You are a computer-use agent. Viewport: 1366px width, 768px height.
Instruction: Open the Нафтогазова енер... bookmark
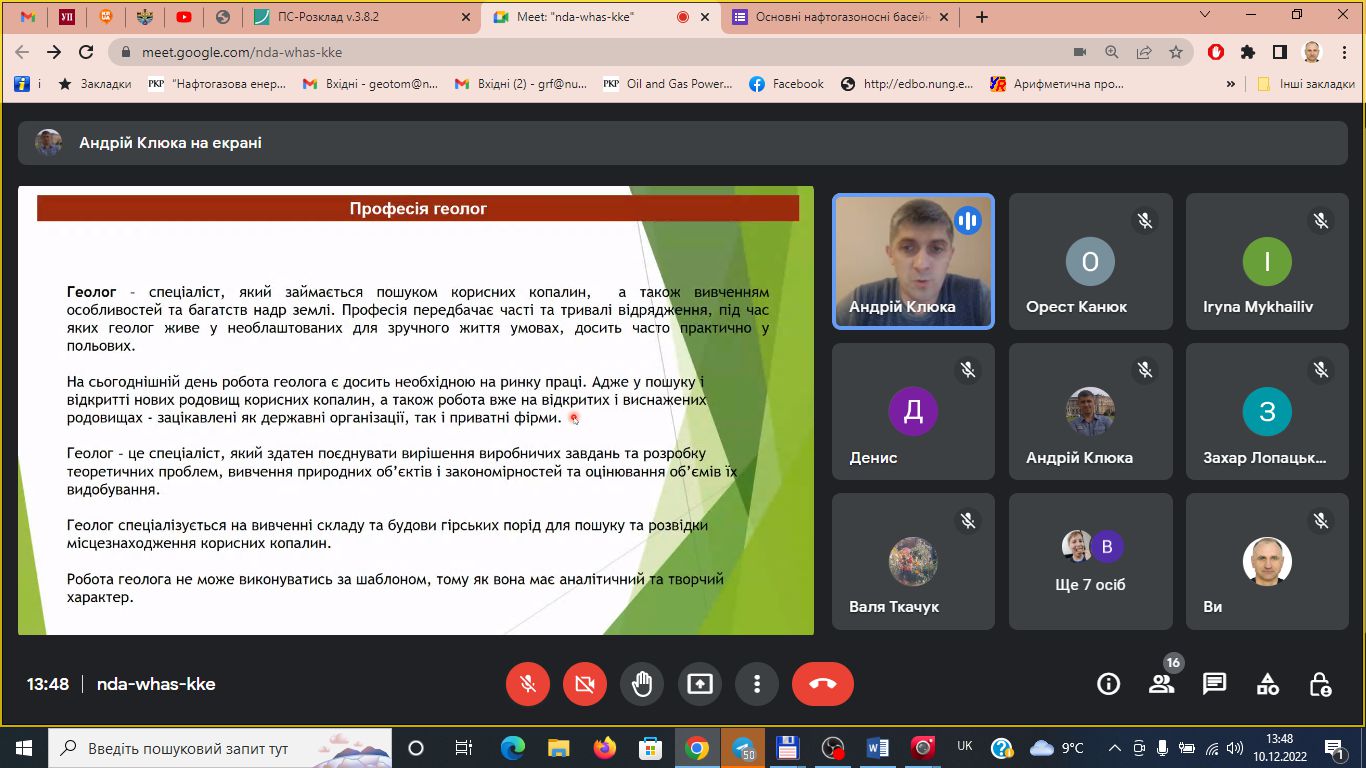pyautogui.click(x=217, y=84)
